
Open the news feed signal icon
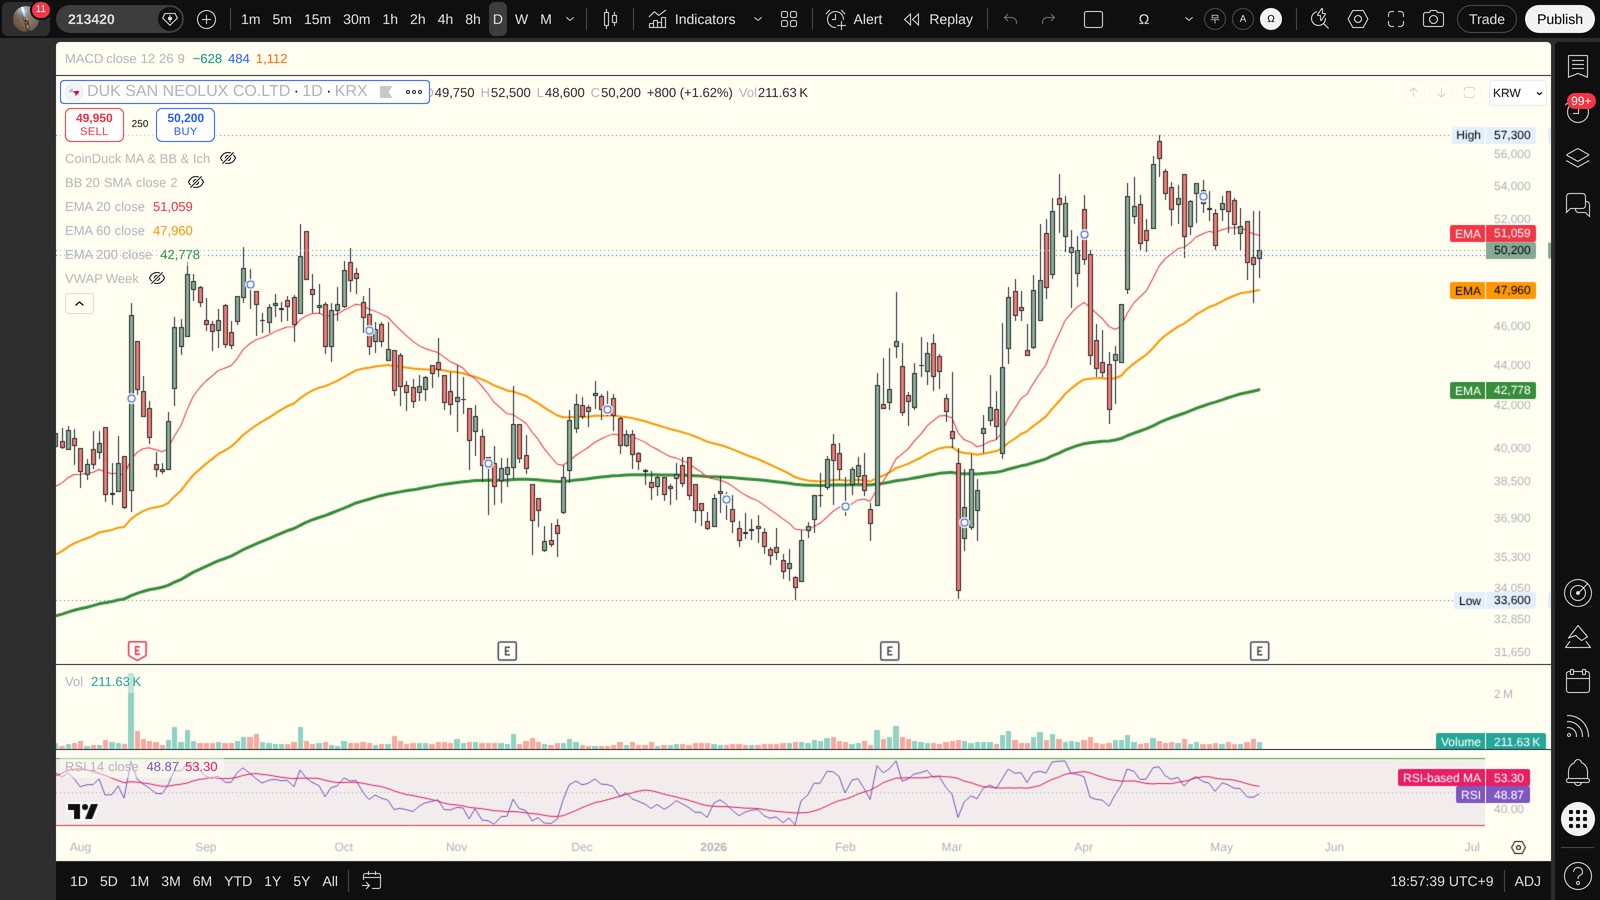click(x=1578, y=726)
